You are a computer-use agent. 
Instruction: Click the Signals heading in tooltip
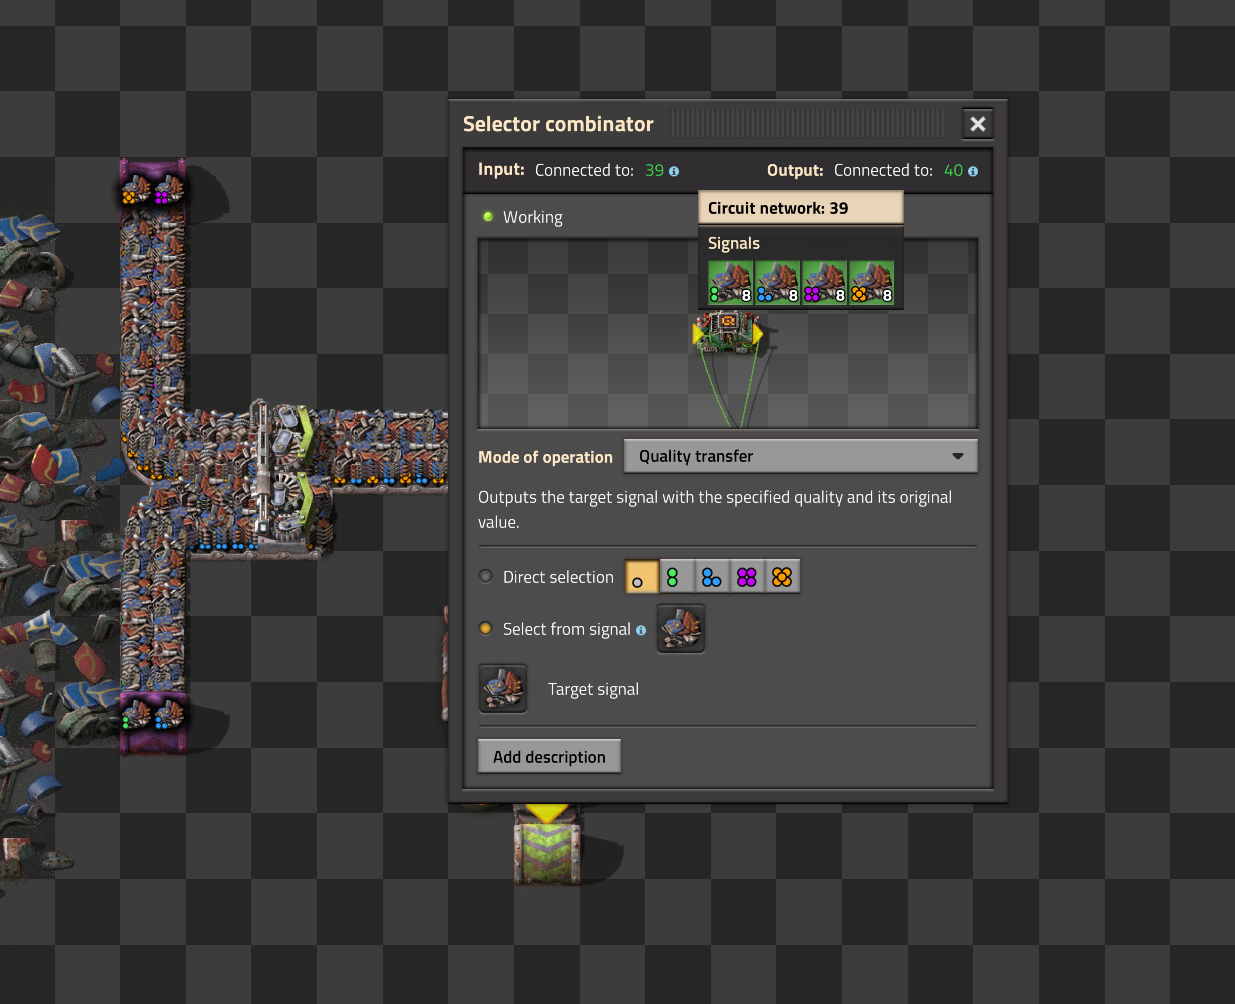coord(734,243)
